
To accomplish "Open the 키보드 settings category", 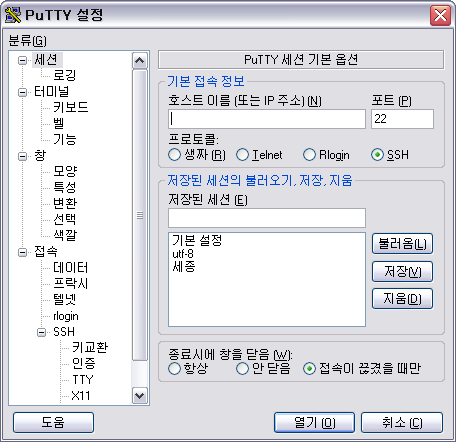I will coord(71,107).
